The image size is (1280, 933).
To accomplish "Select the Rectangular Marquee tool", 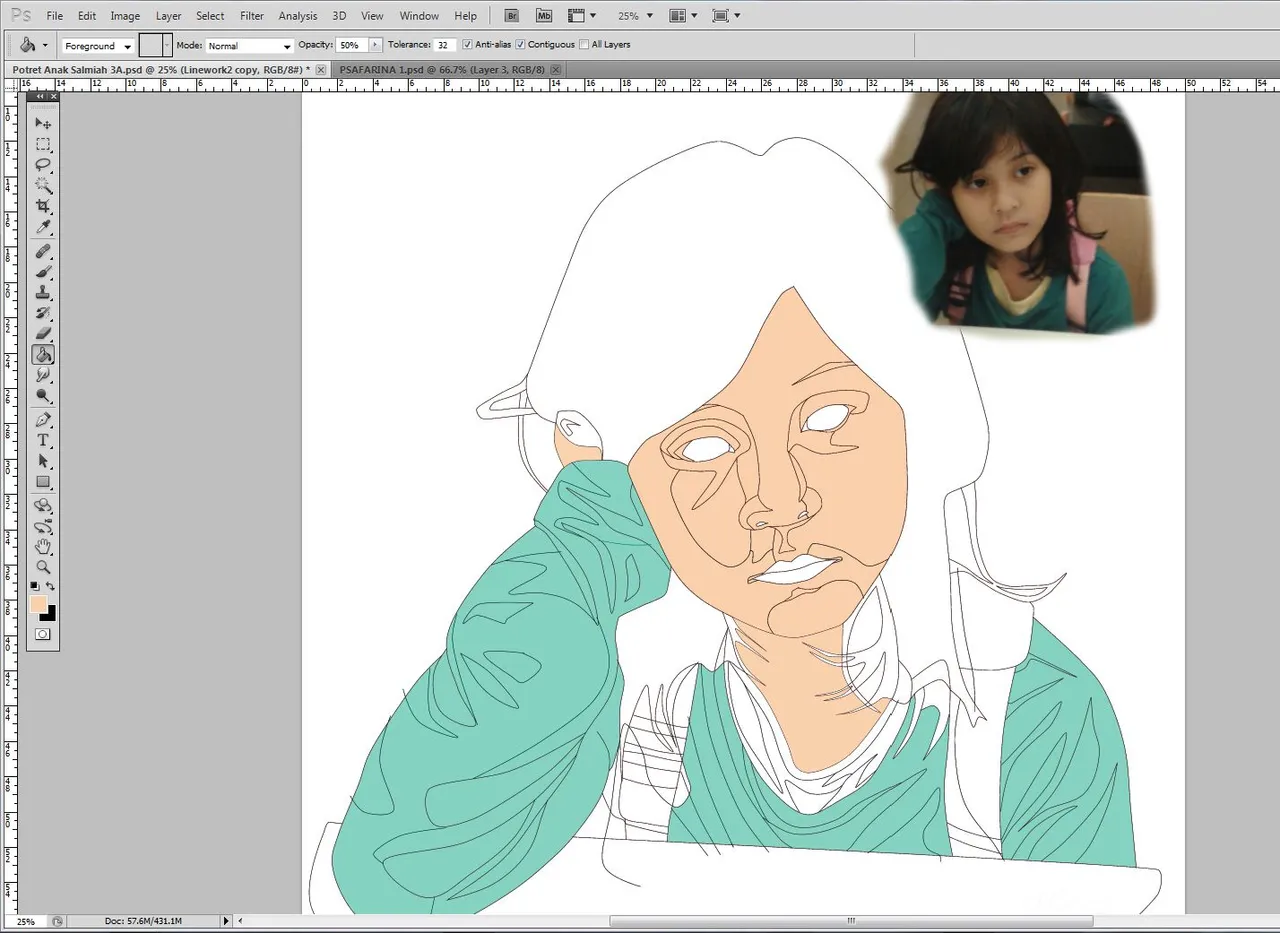I will click(x=43, y=144).
